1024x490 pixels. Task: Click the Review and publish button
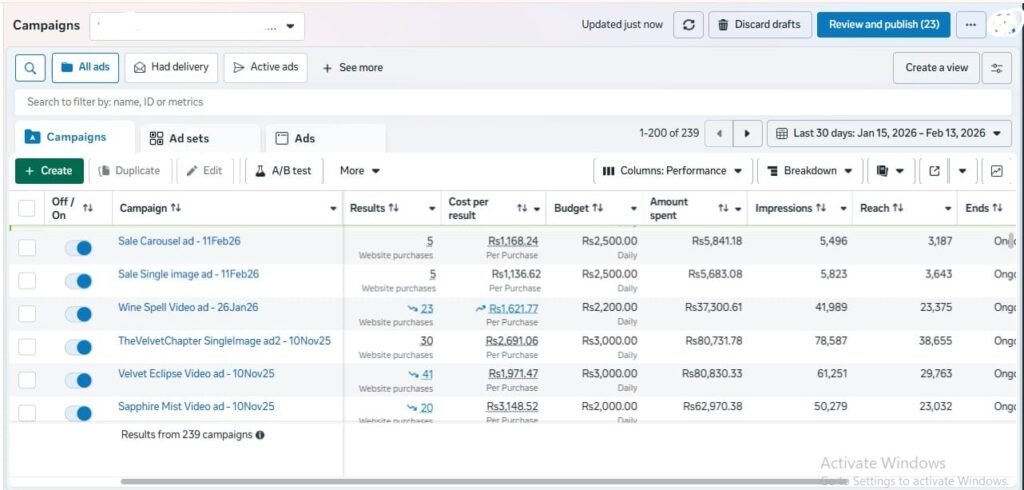tap(883, 25)
